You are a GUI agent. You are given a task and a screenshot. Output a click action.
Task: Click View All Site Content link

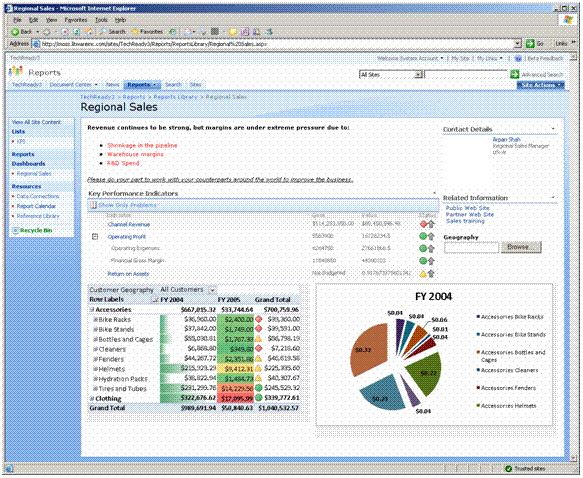[x=36, y=122]
